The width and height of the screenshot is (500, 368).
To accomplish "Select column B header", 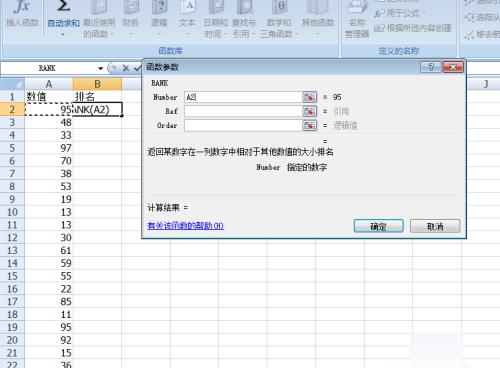I will [97, 84].
